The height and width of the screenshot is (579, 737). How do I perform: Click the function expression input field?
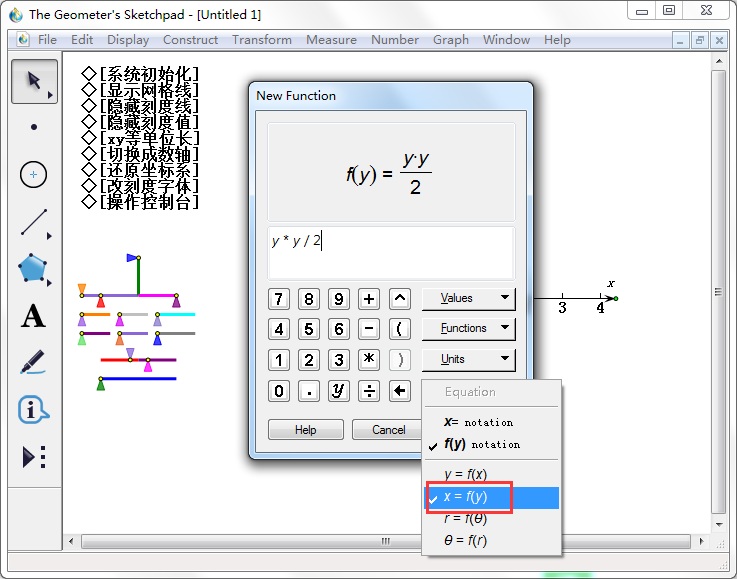tap(391, 252)
